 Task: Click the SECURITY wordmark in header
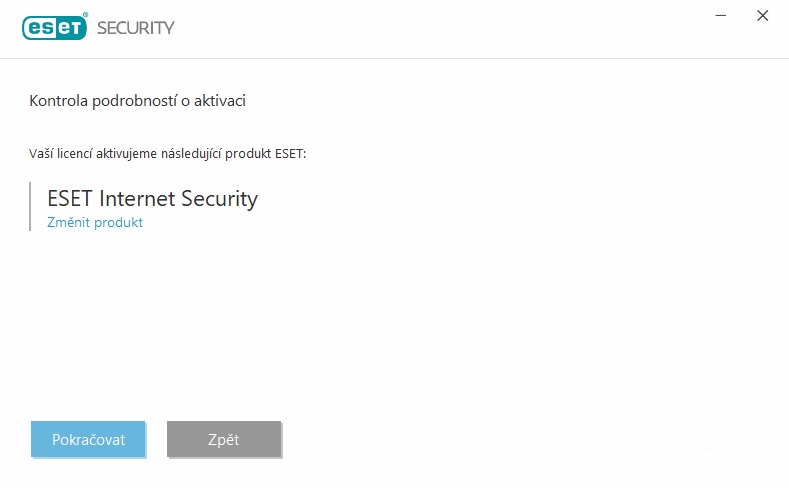136,28
